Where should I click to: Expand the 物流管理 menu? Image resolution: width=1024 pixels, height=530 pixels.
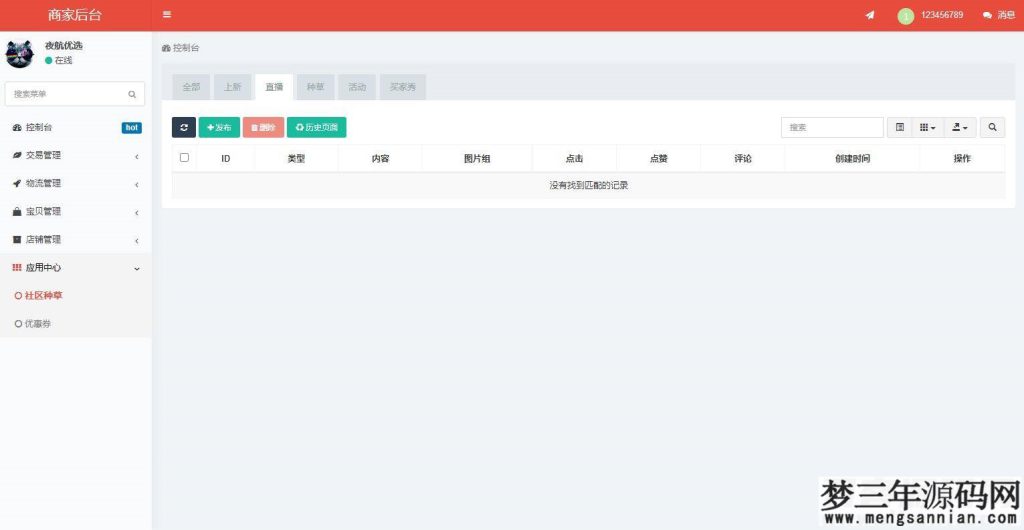76,183
